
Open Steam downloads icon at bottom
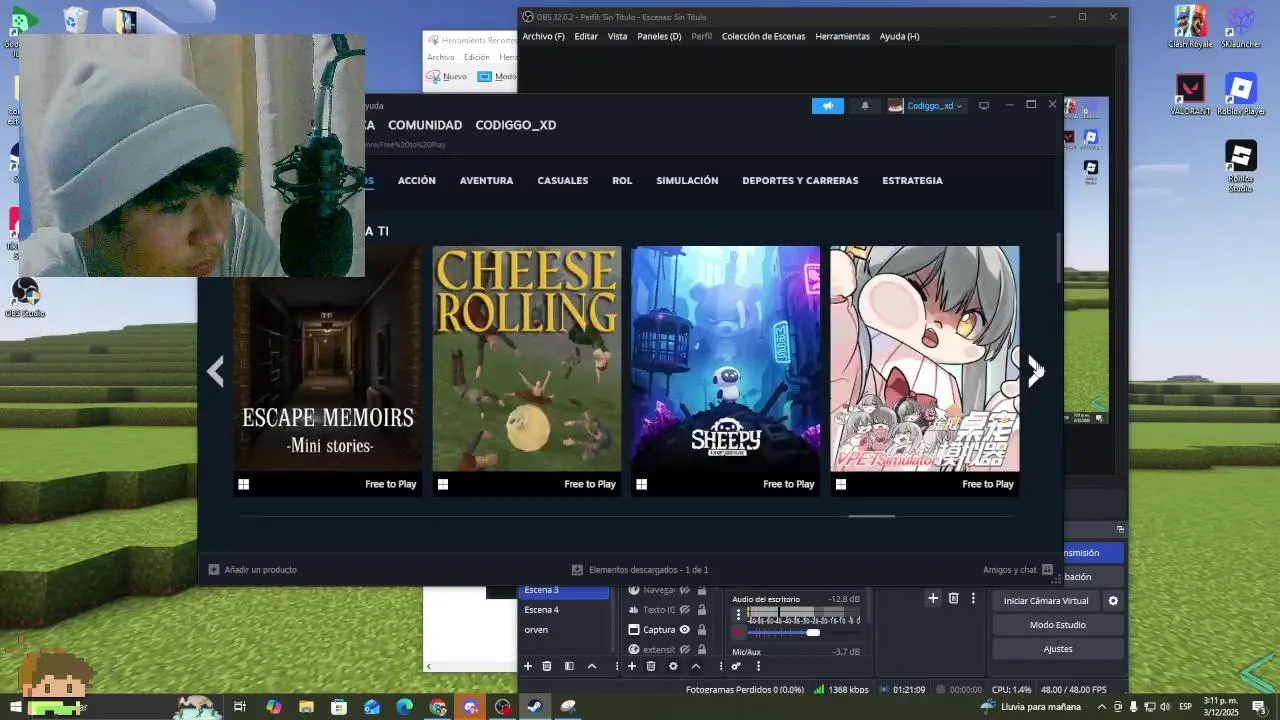click(x=577, y=570)
